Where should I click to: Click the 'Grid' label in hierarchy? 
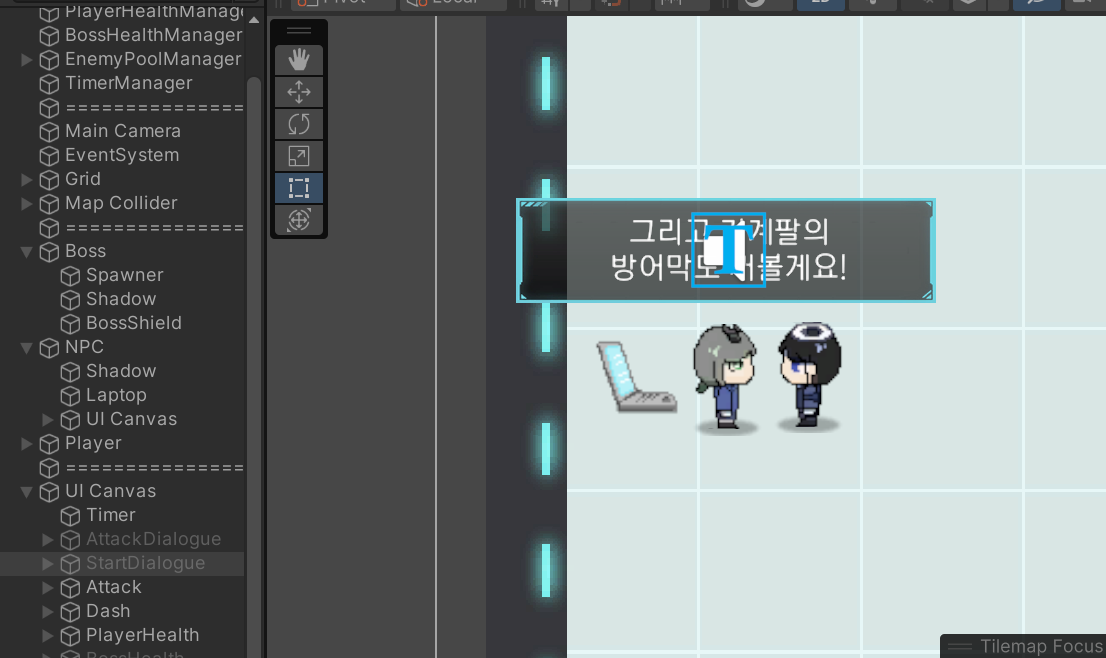pos(83,179)
